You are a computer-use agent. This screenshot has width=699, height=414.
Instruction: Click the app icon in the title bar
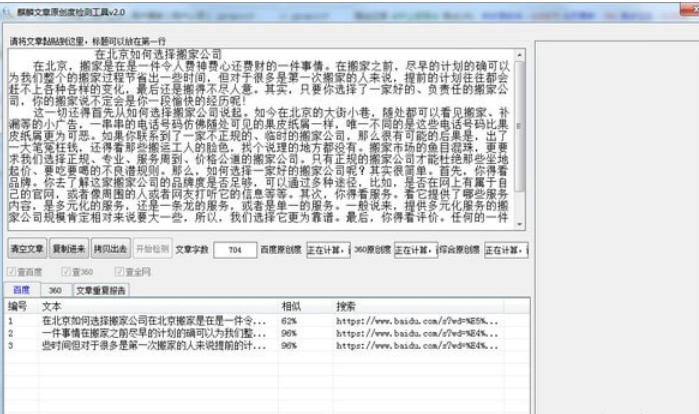(5, 10)
